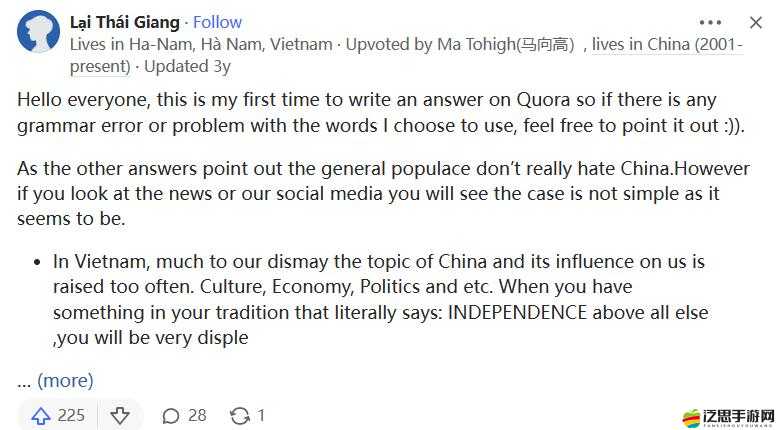Image resolution: width=778 pixels, height=430 pixels.
Task: Follow Lại Thái Giang
Action: tap(217, 22)
